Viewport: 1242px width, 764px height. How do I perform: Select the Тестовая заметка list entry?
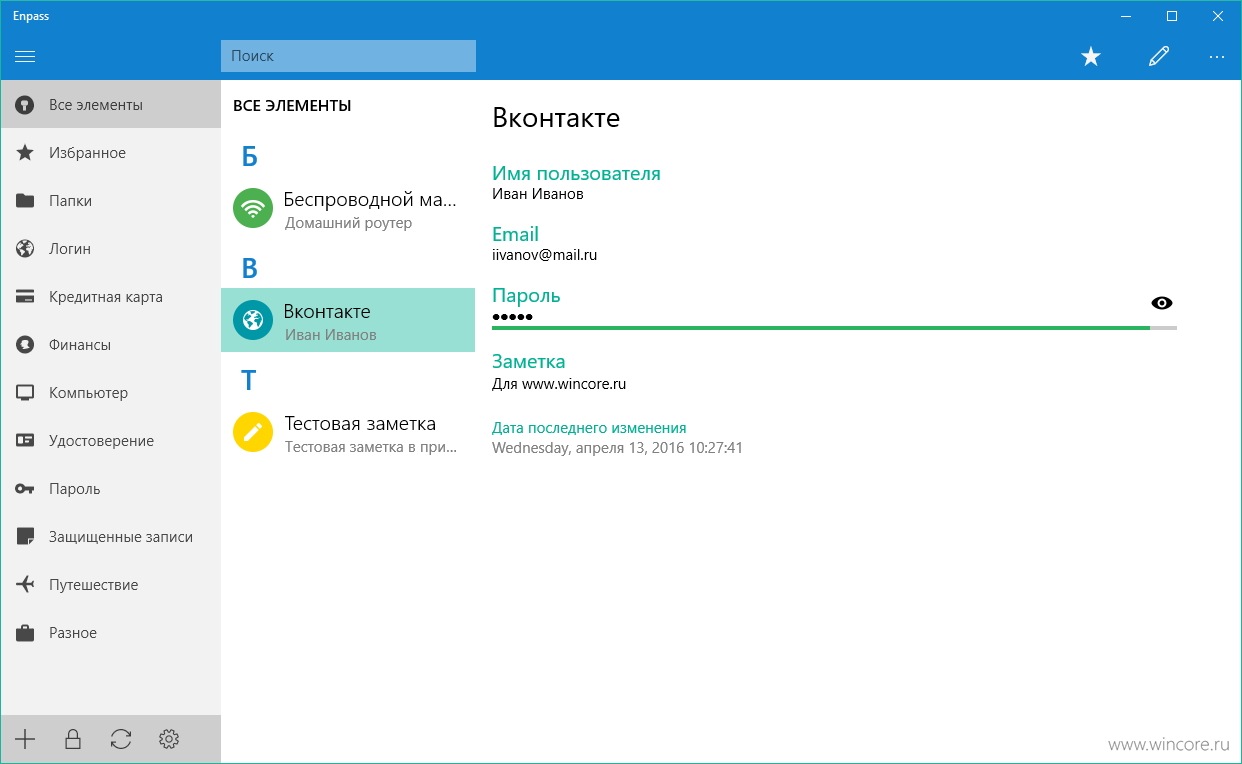(348, 432)
